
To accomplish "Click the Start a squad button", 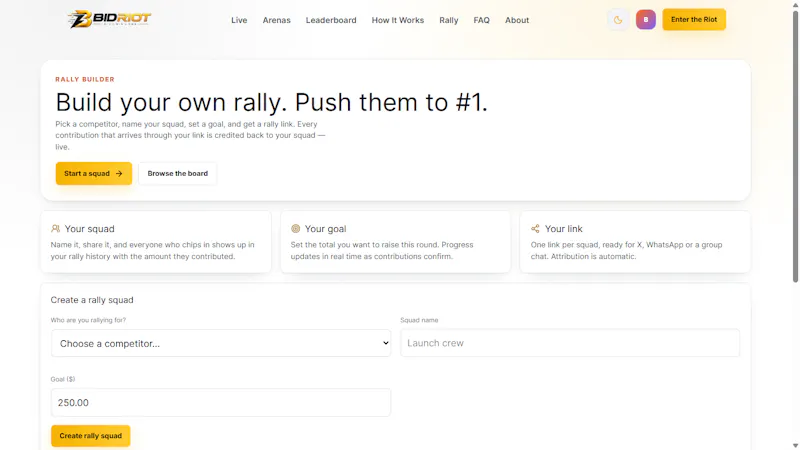I will pyautogui.click(x=94, y=173).
